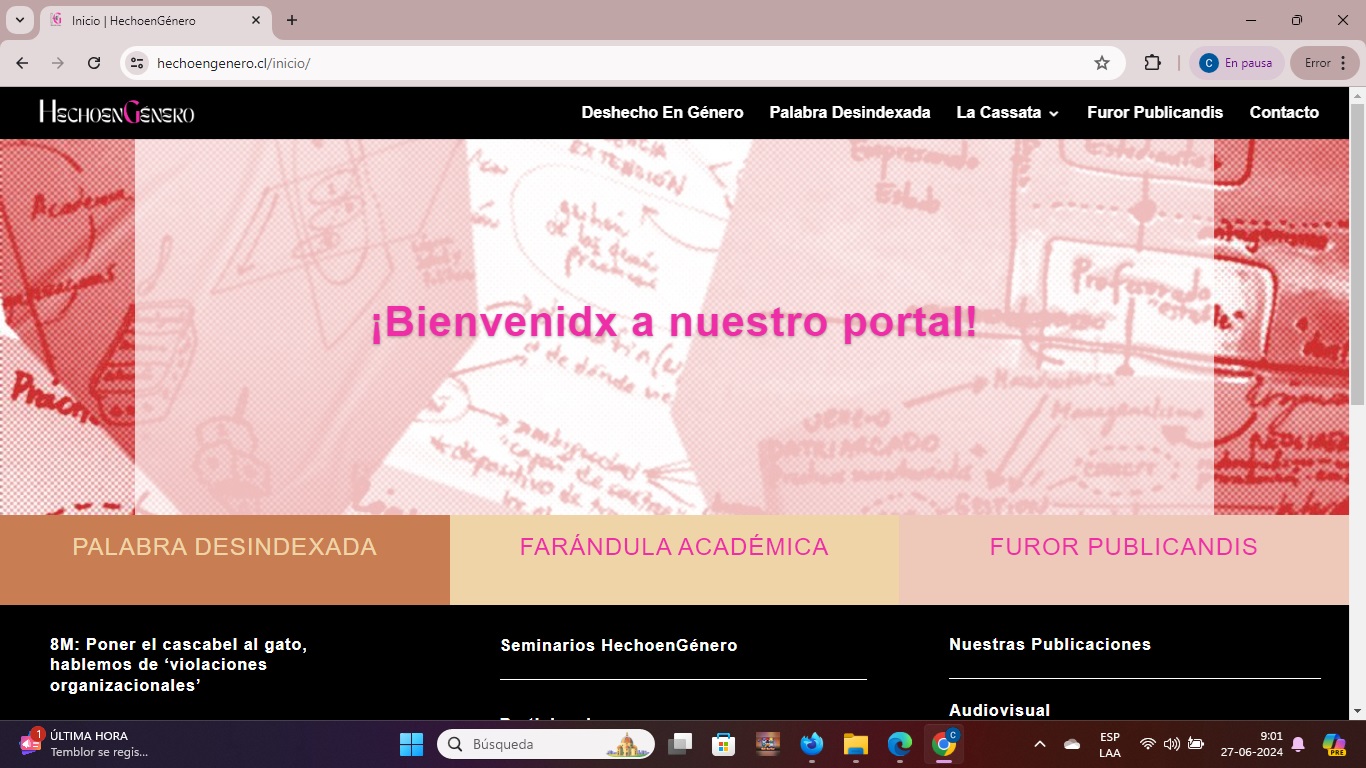Open volume speaker tray icon
The image size is (1366, 768).
point(1171,744)
